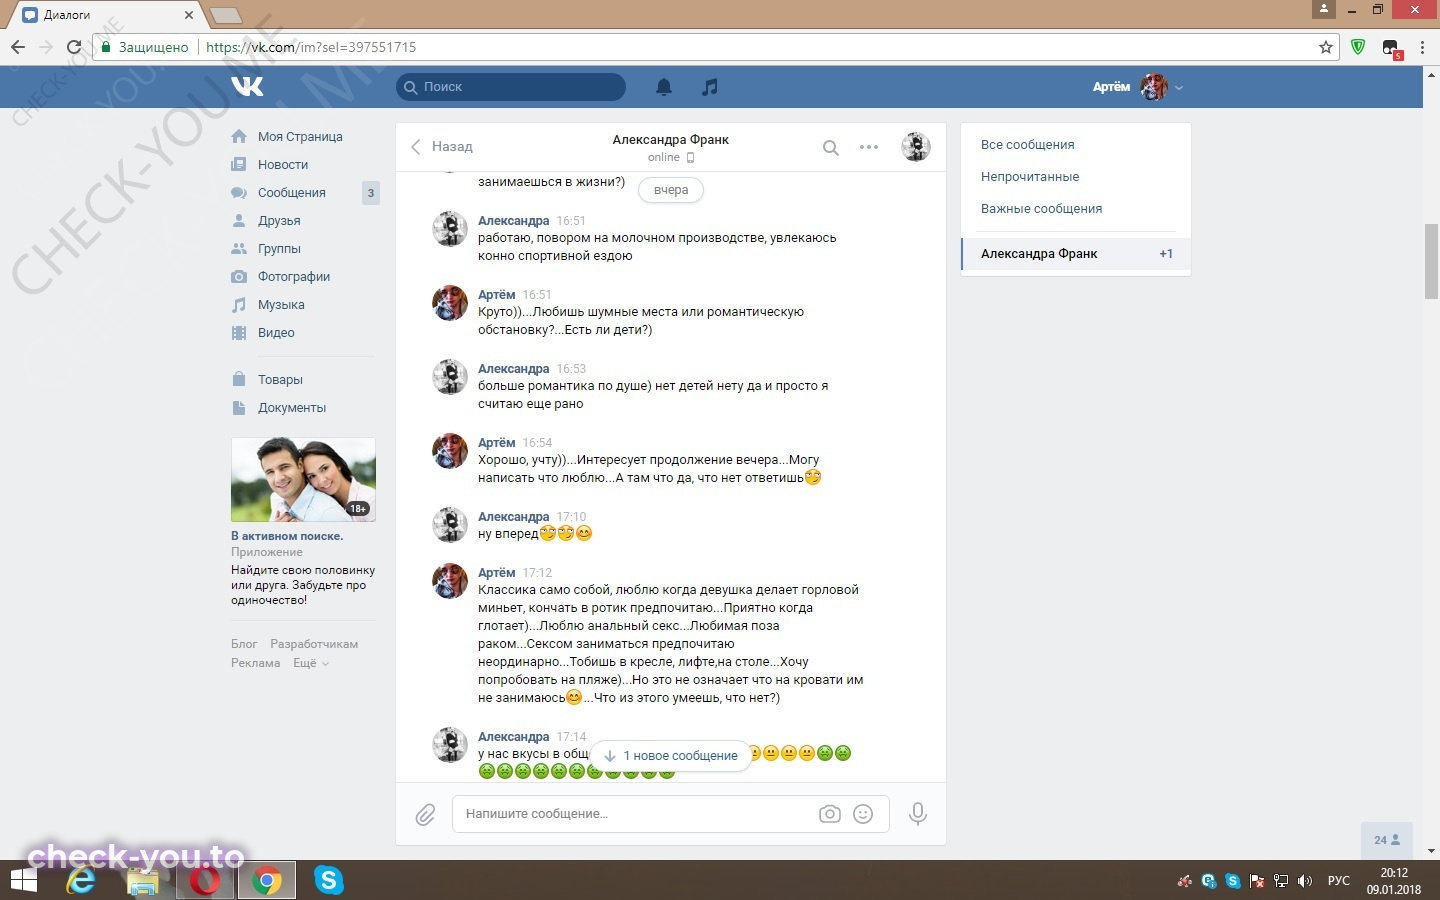Select Александра Франк dialog tab
This screenshot has width=1440, height=900.
(1076, 254)
